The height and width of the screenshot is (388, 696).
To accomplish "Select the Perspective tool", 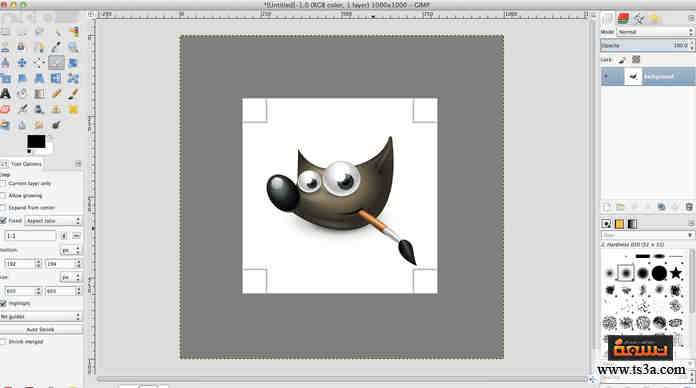I will click(x=39, y=79).
